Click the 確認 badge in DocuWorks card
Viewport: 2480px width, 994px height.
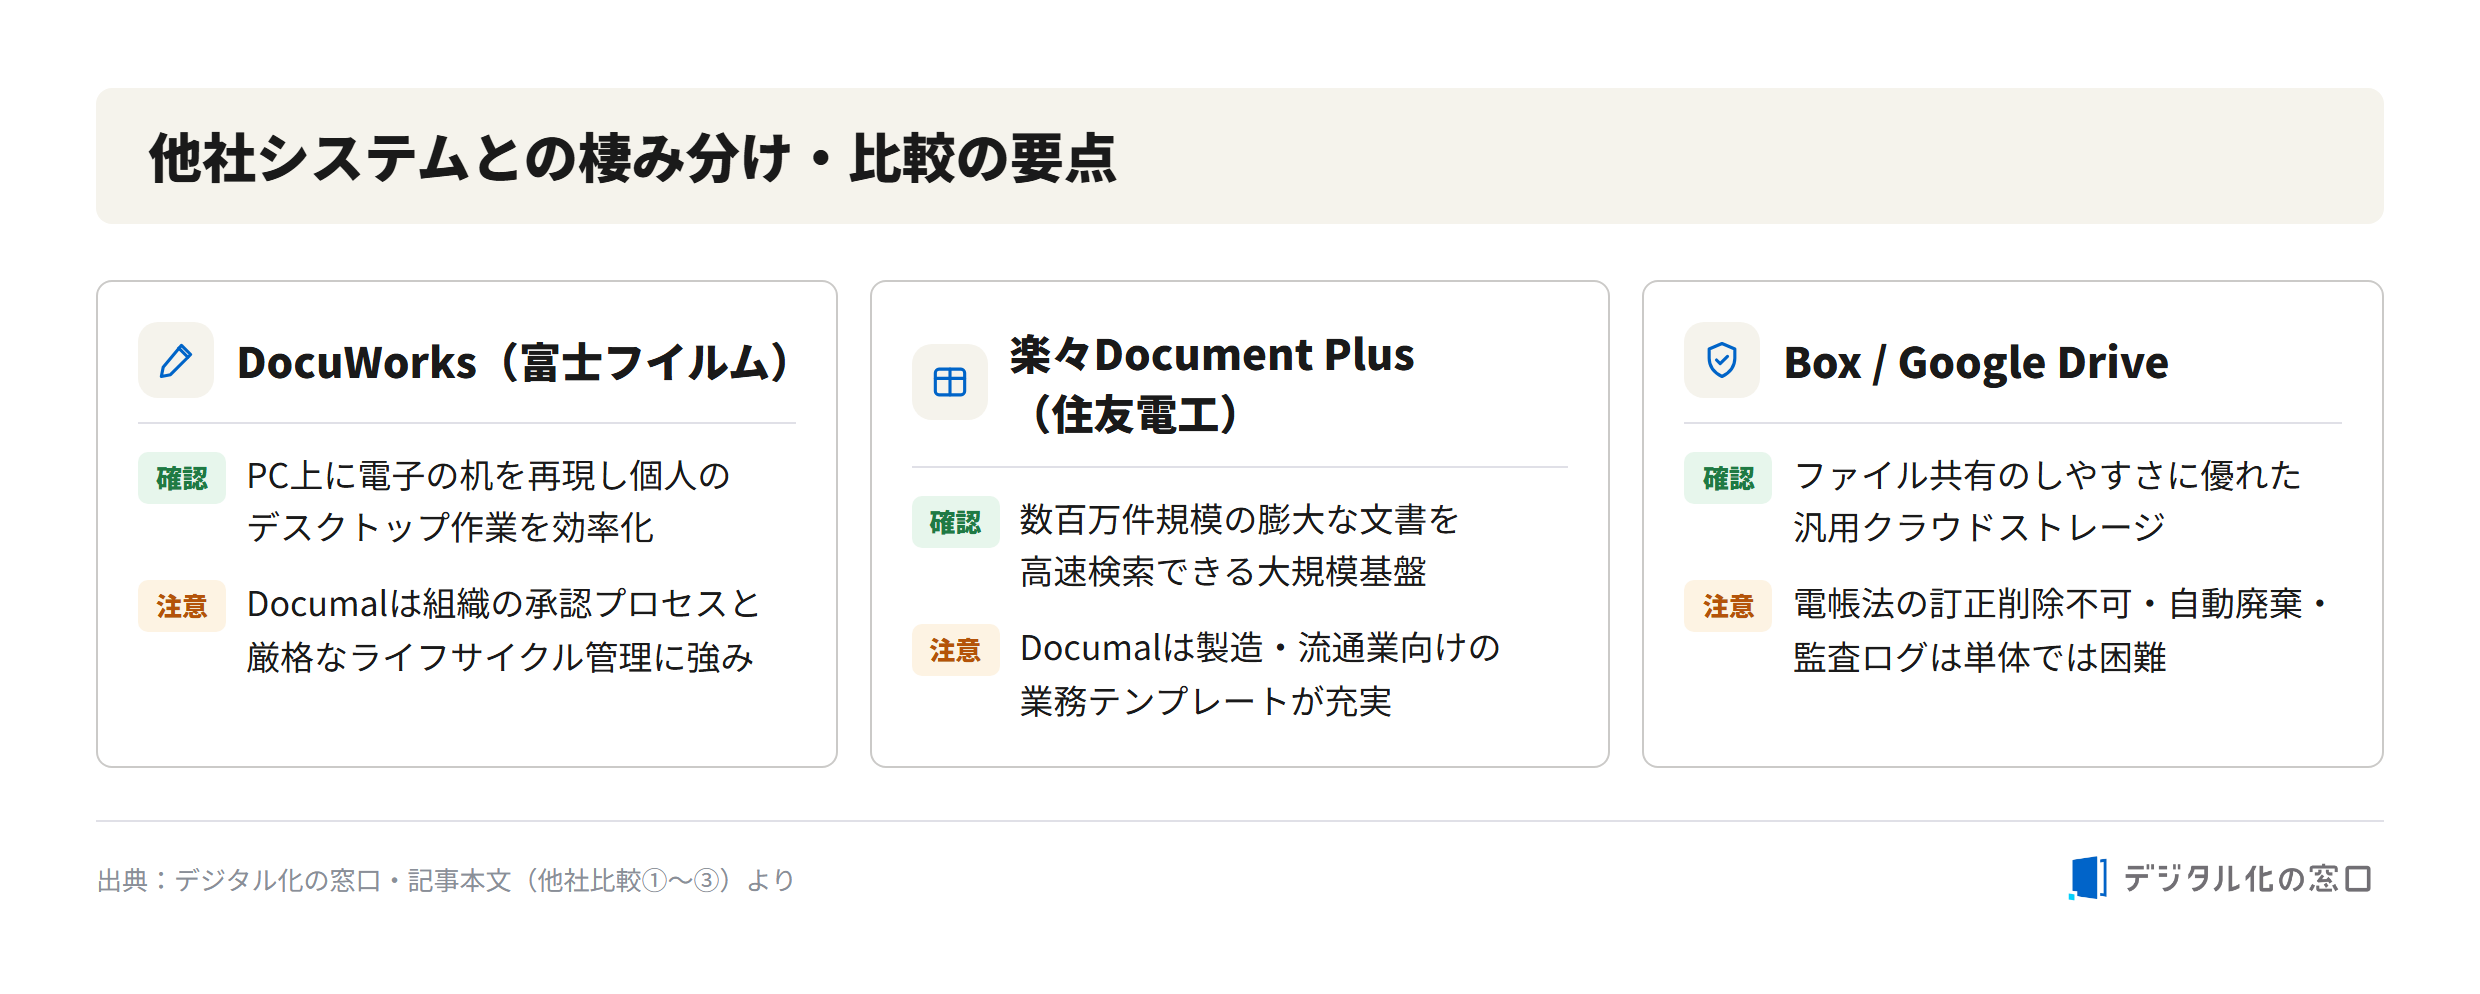pyautogui.click(x=182, y=478)
